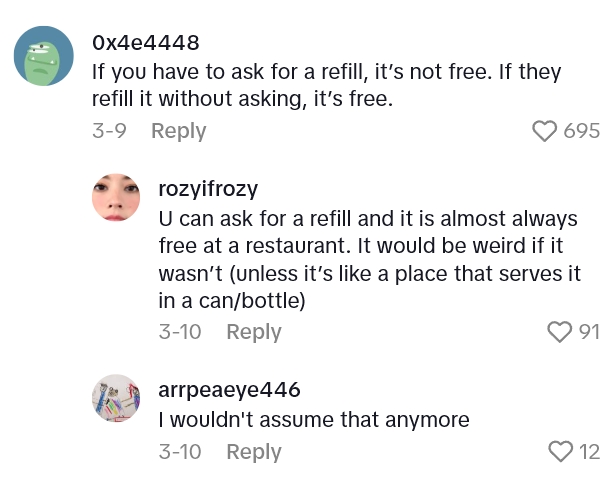Open the arrpeaeye446 username link
608x481 pixels.
click(229, 390)
